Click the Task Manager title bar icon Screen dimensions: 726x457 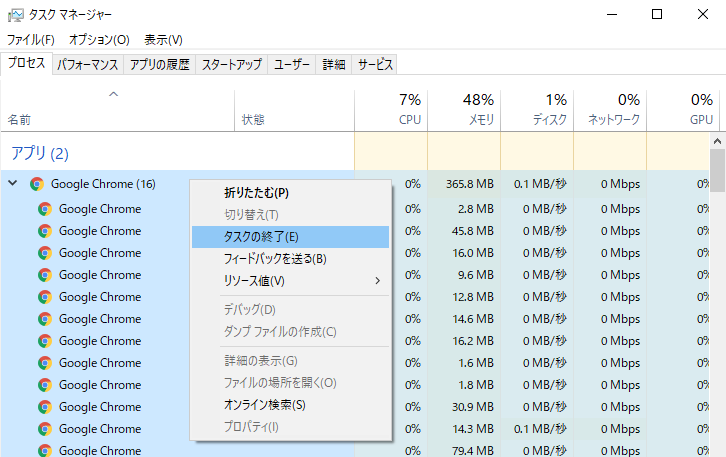click(x=15, y=15)
